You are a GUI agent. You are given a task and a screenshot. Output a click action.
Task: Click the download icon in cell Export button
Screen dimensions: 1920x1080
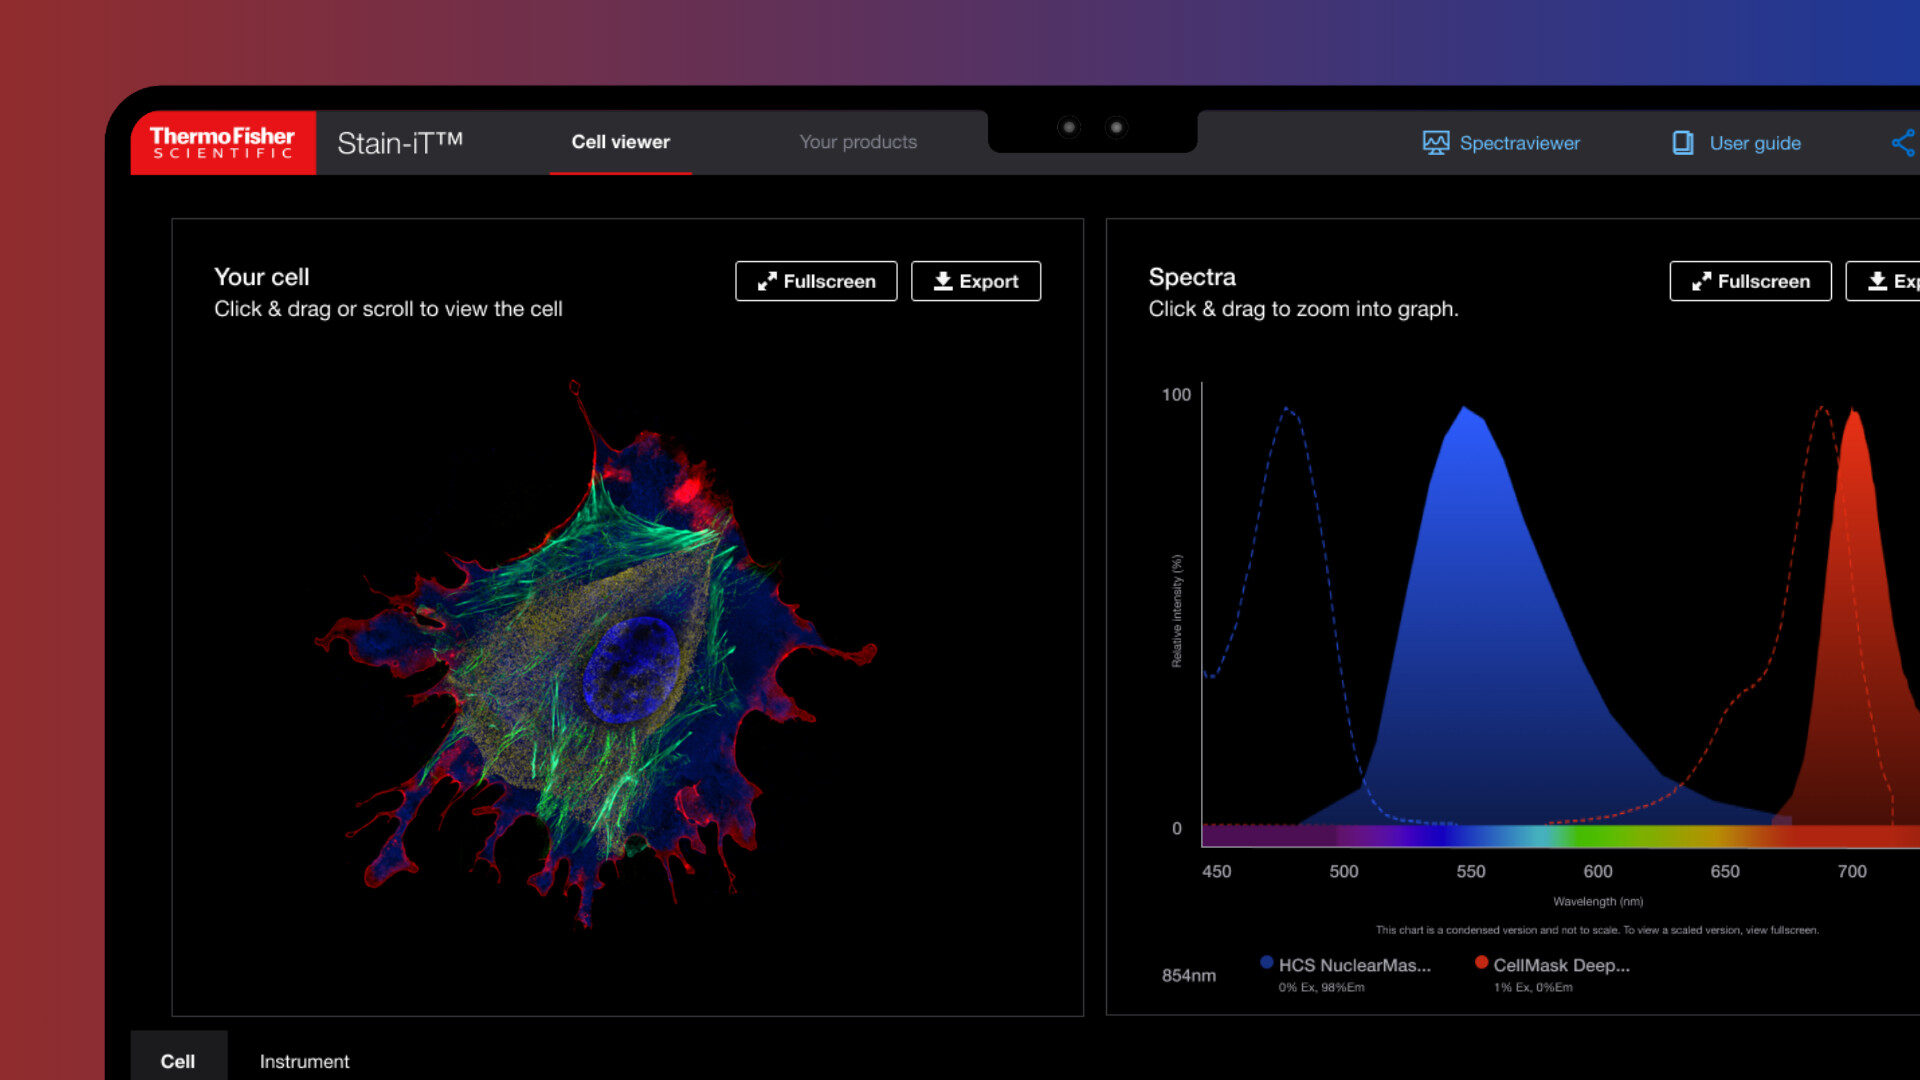942,282
